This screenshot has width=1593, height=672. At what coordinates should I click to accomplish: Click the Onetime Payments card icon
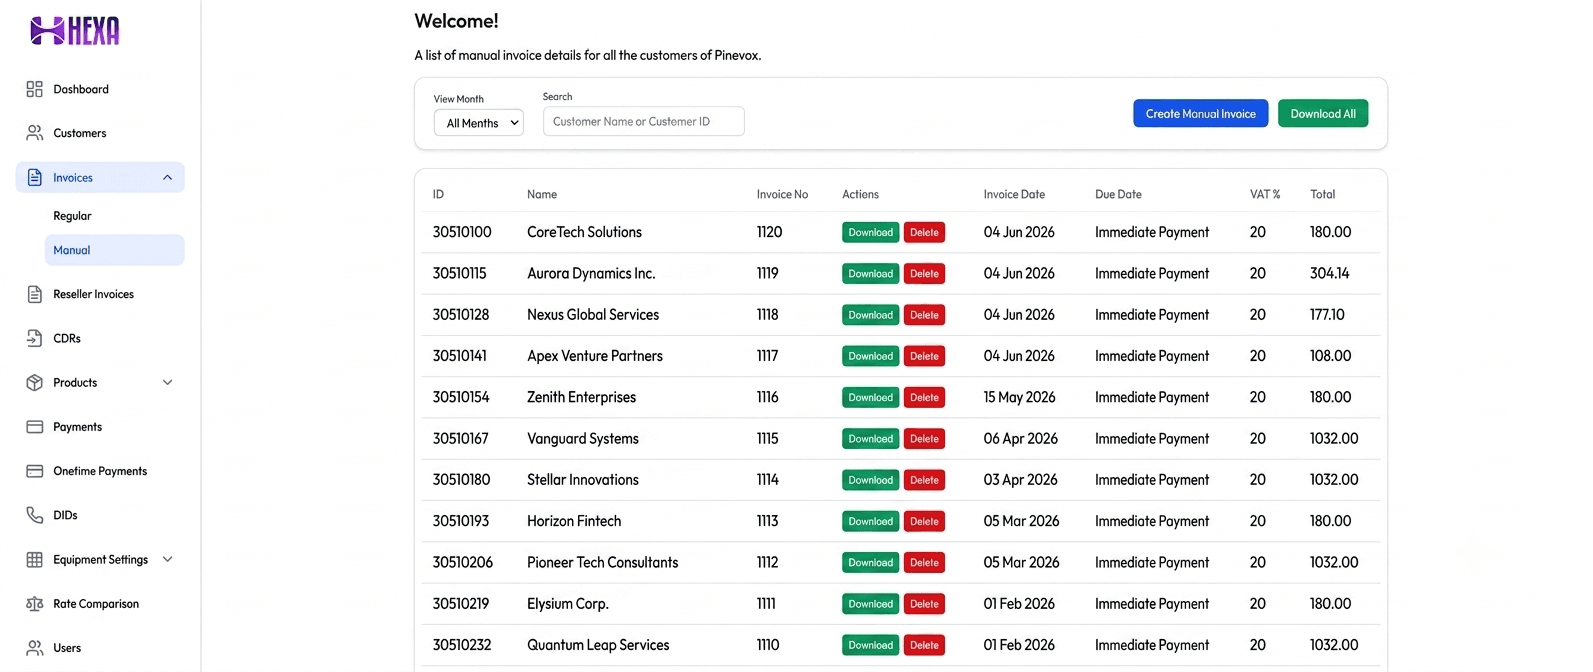35,471
